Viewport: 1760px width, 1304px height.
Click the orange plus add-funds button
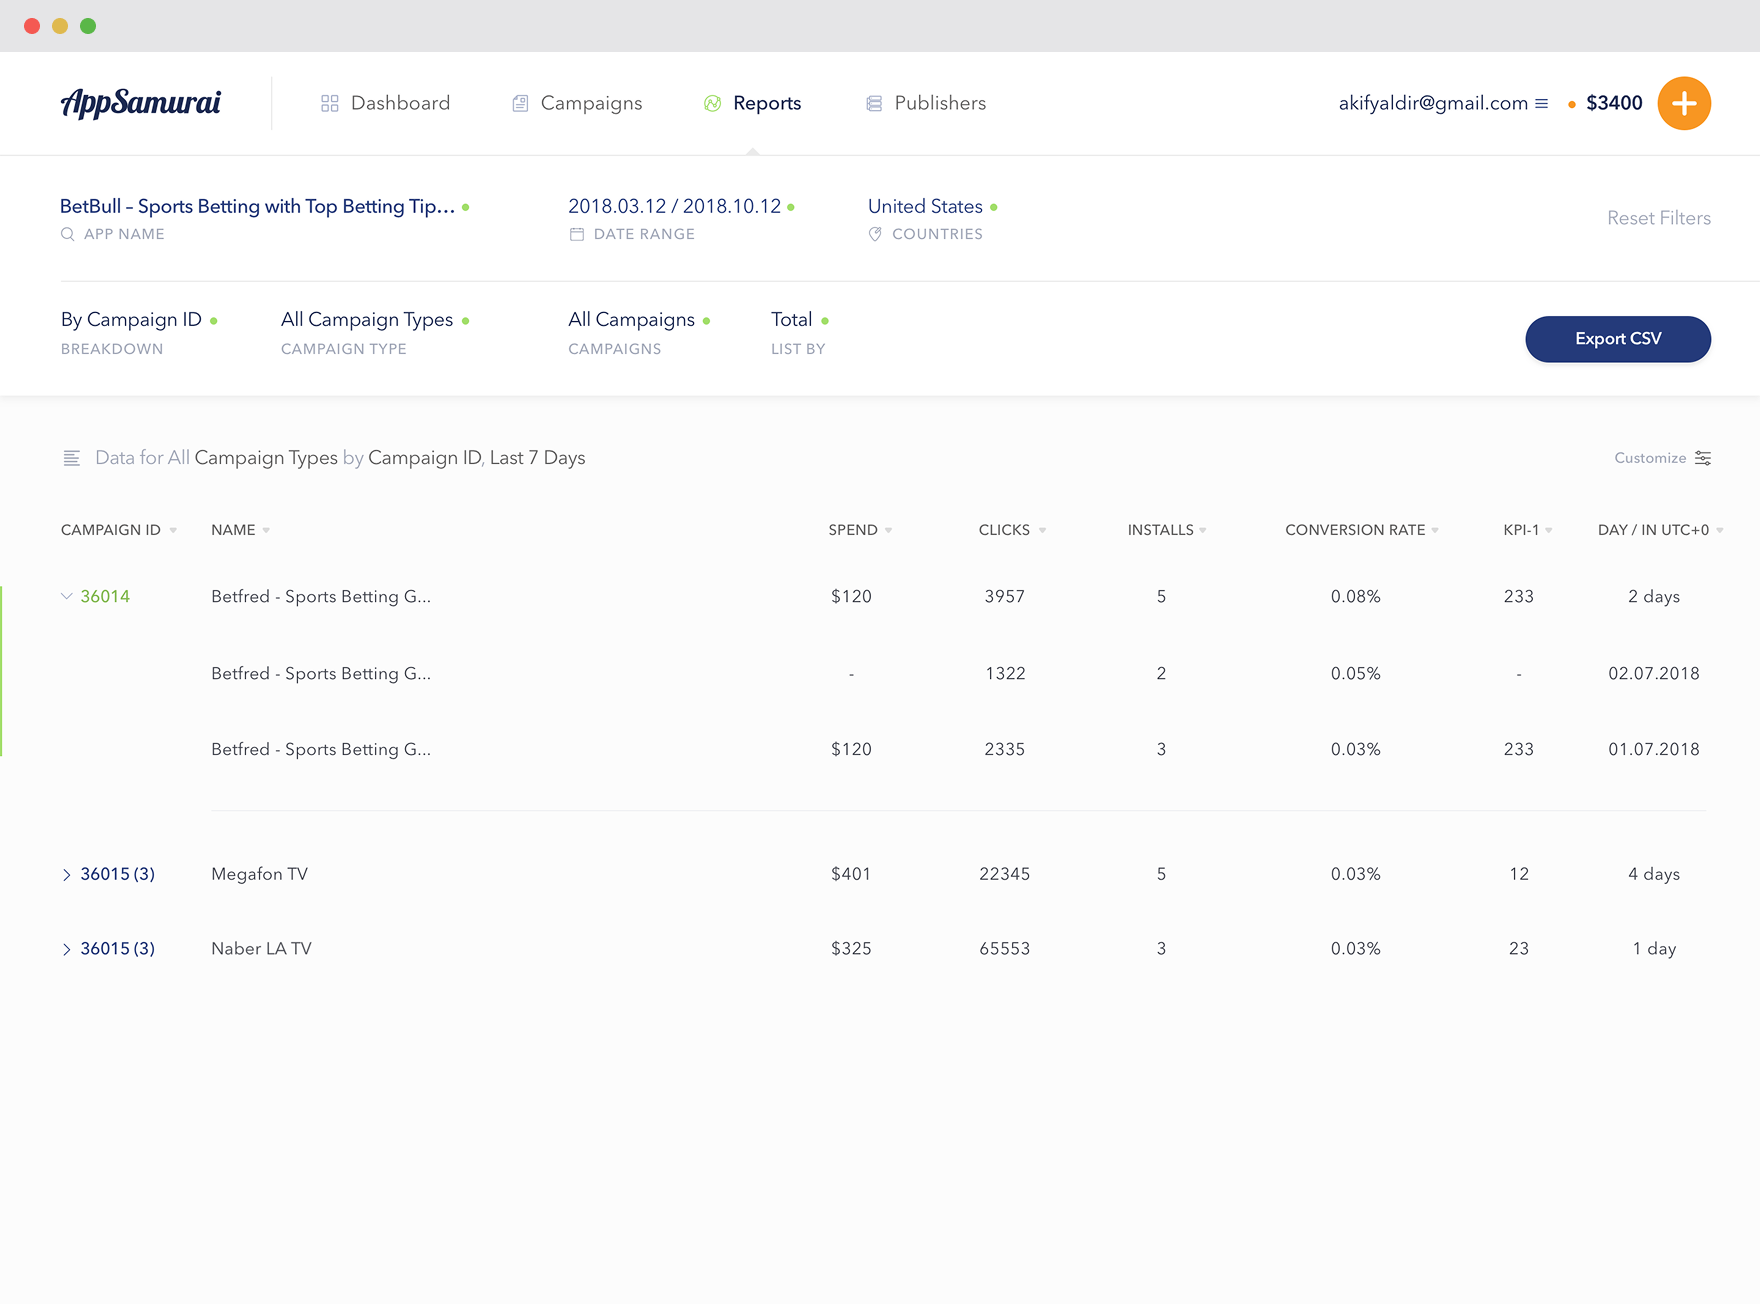pos(1684,103)
